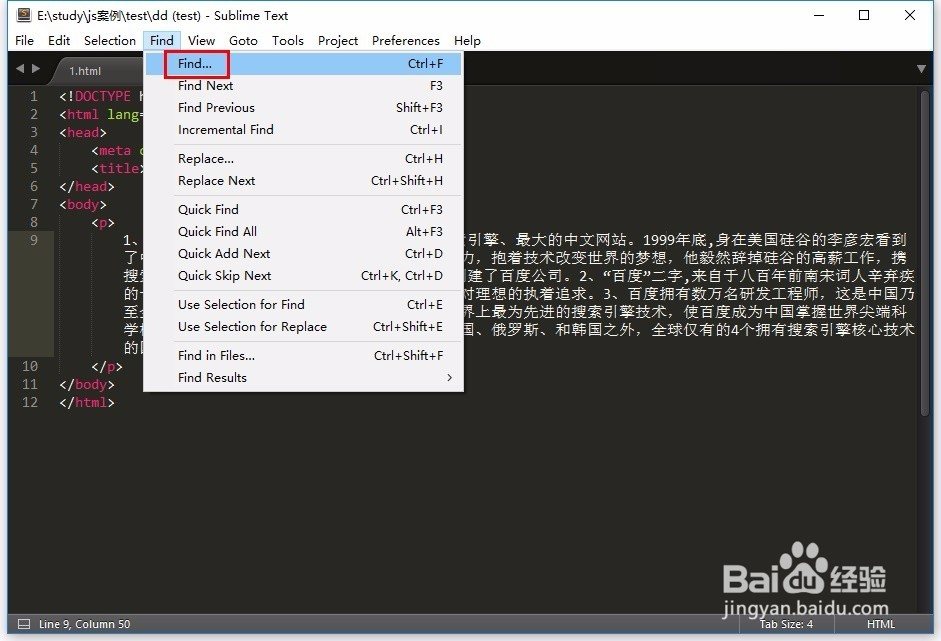
Task: Choose Replace... menu entry
Action: (304, 158)
